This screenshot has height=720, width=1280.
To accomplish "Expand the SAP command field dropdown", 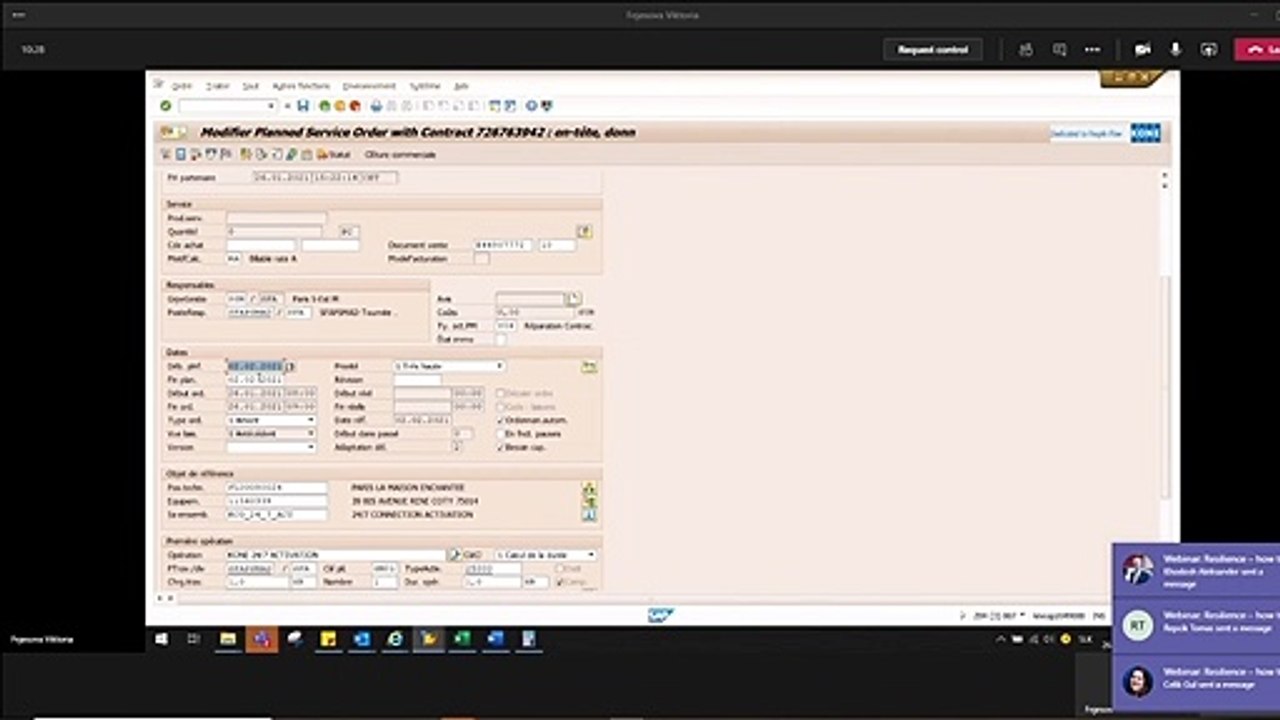I will pos(271,106).
